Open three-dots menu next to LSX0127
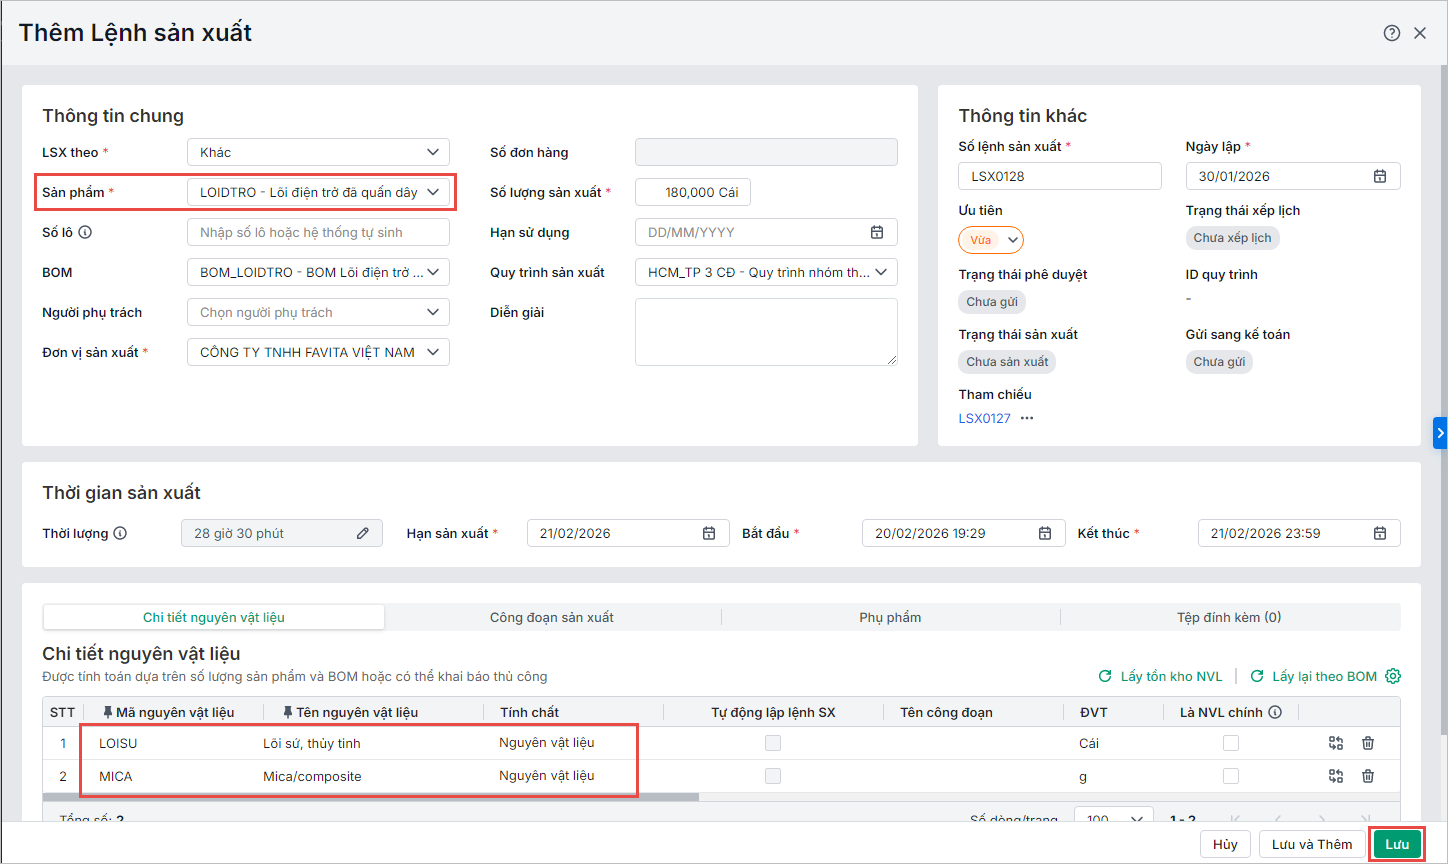Screen dimensions: 1448x864 (1027, 418)
